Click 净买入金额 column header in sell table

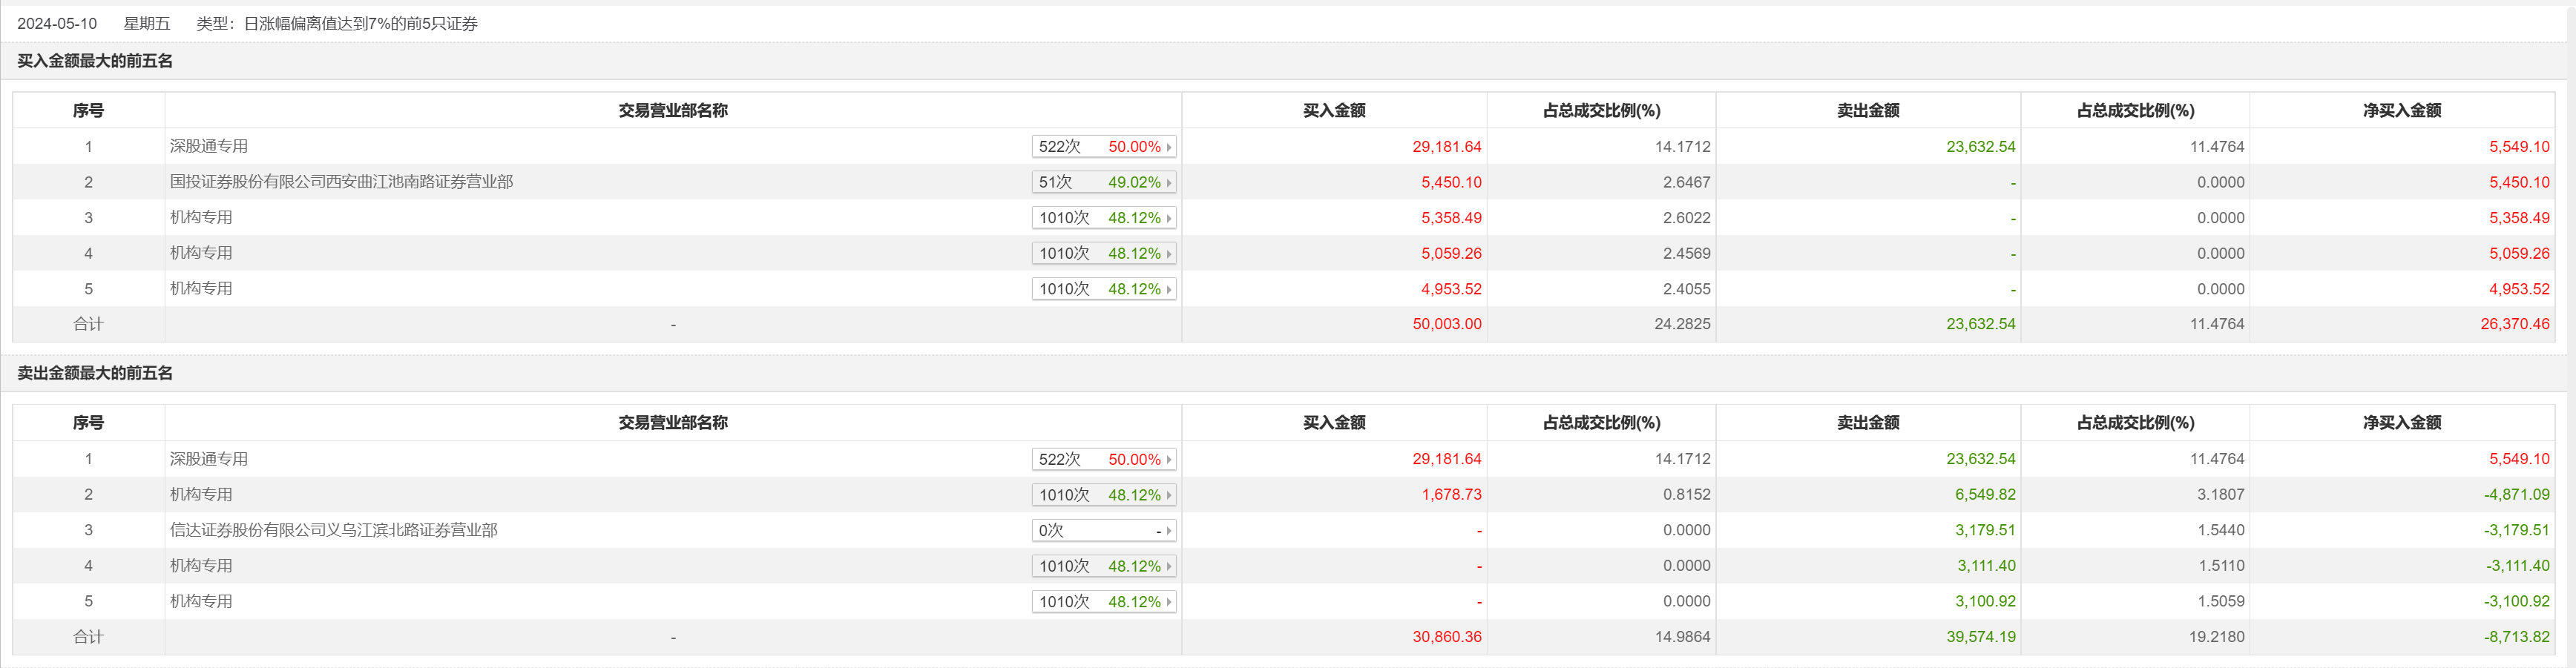point(2401,423)
